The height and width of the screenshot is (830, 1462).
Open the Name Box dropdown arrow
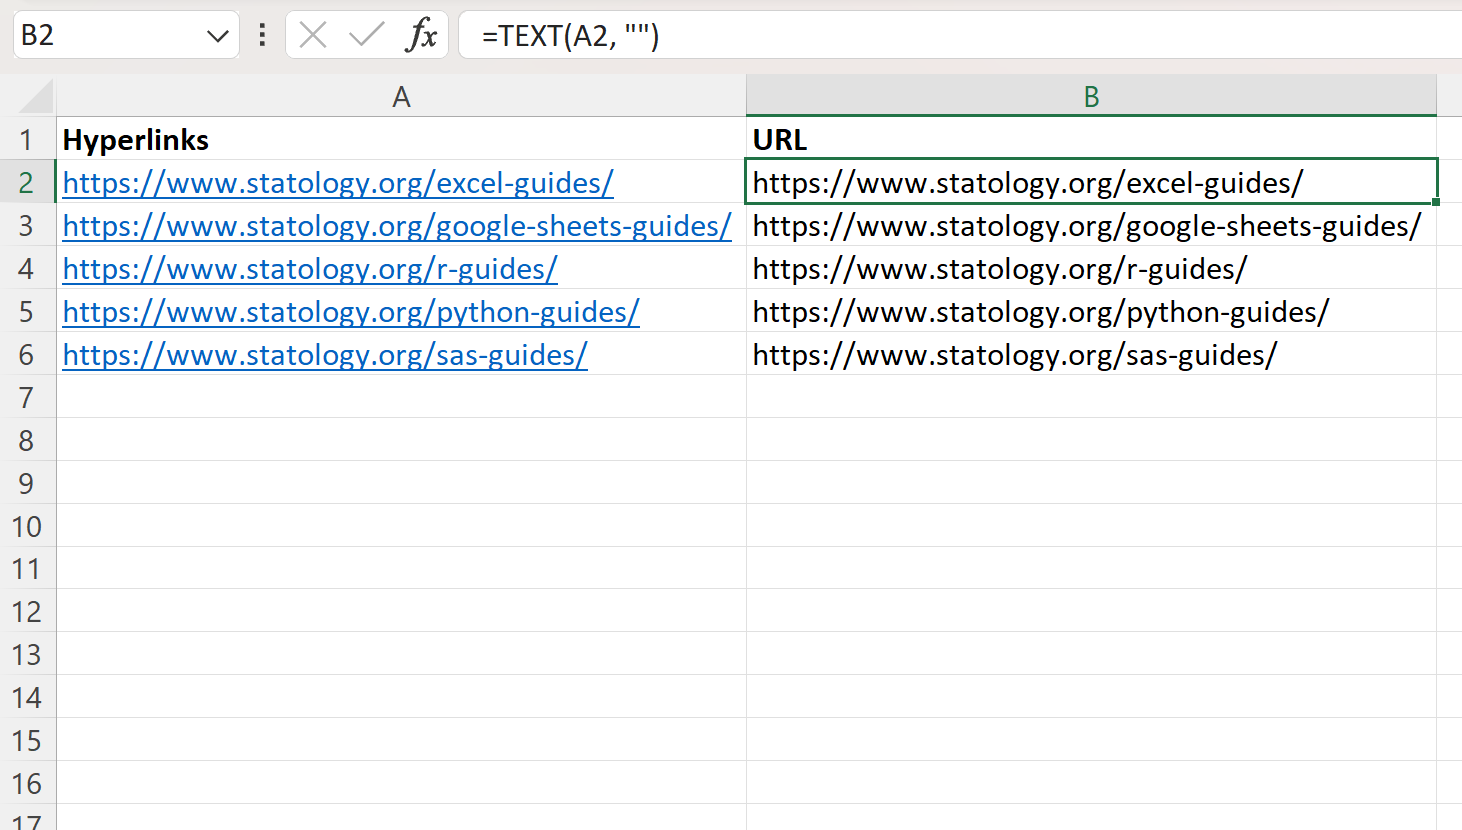pos(218,34)
